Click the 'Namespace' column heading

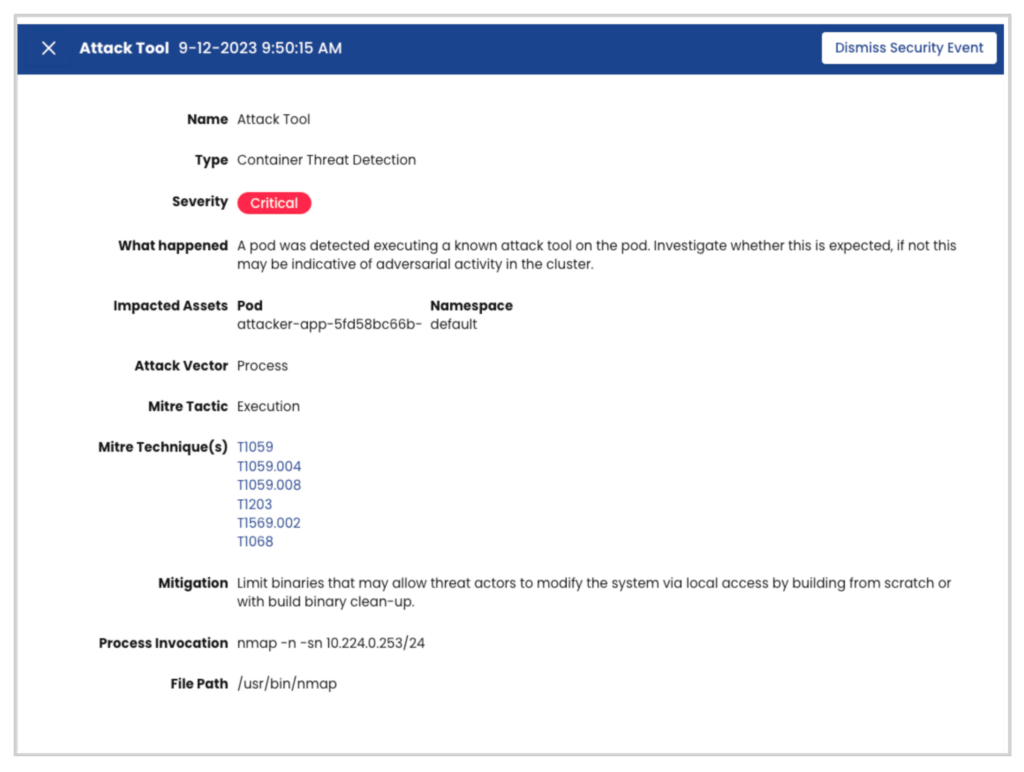pyautogui.click(x=471, y=306)
